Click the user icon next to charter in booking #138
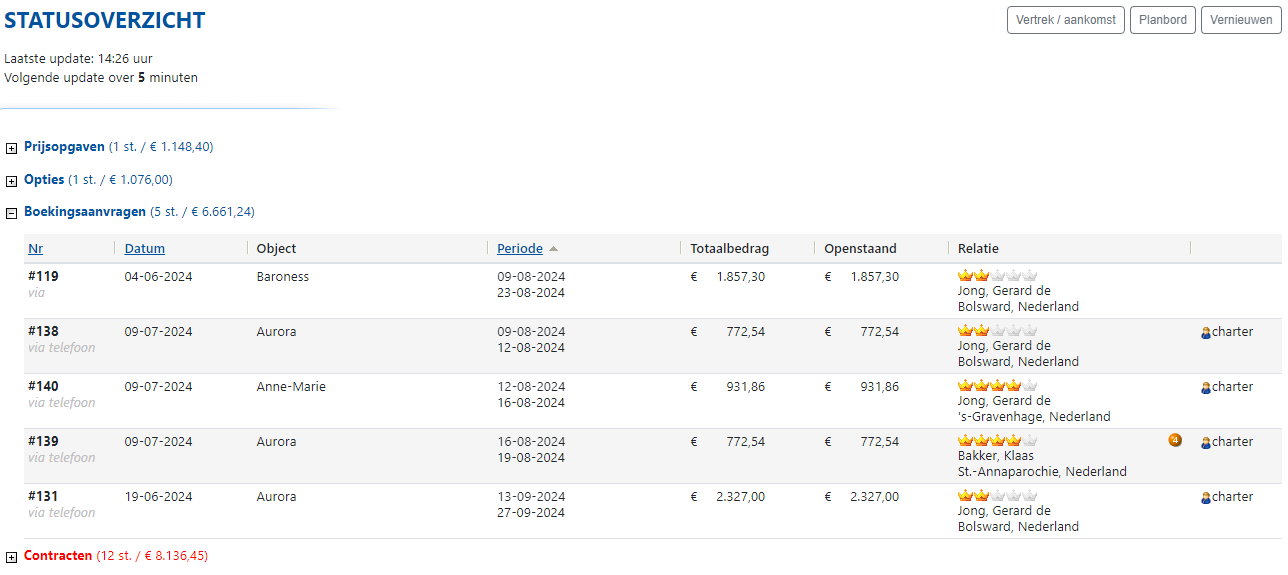Screen dimensions: 1288x575 [1206, 333]
